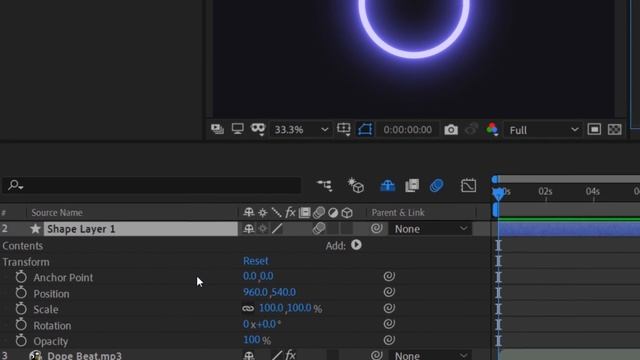Click the Motion Blur column header icon
Viewport: 640px width, 360px height.
tap(319, 213)
